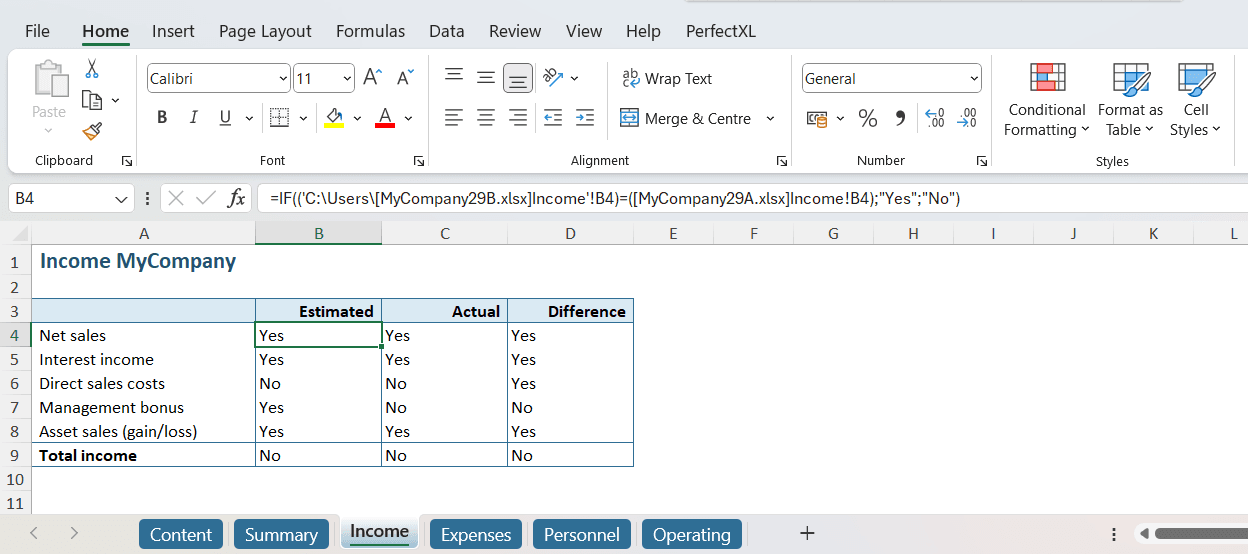Apply cell borders button

tap(280, 118)
